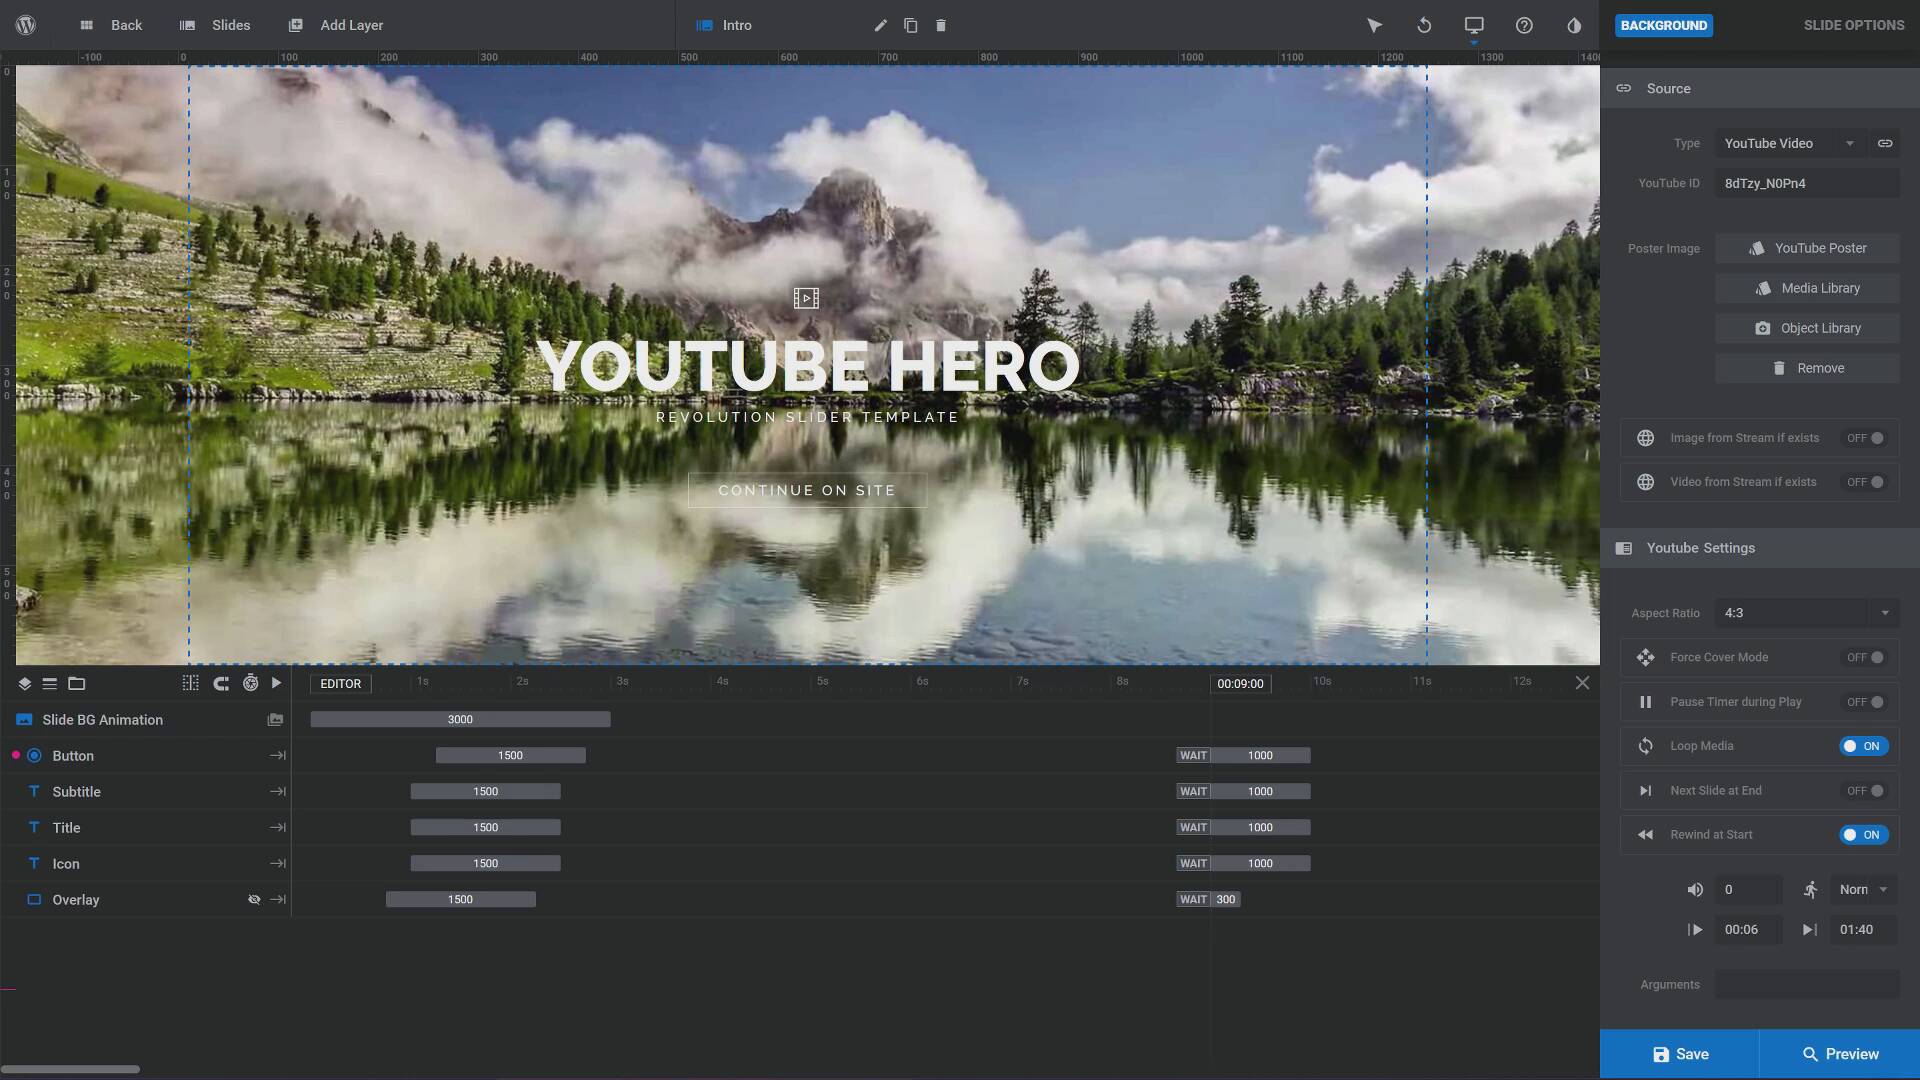The width and height of the screenshot is (1920, 1080).
Task: Click the YouTube Poster button
Action: (x=1807, y=248)
